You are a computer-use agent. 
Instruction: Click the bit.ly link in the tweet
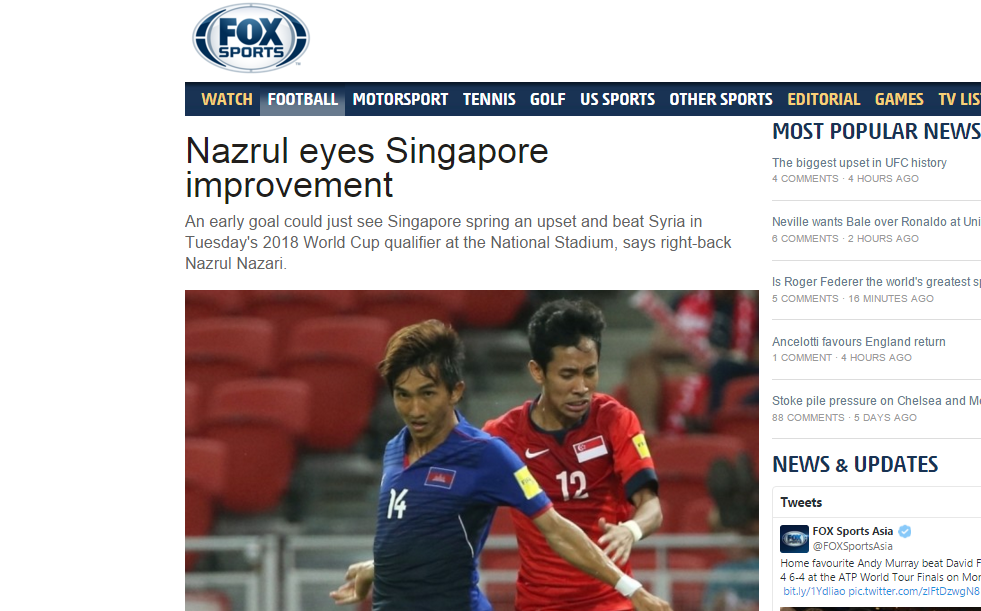pyautogui.click(x=813, y=591)
